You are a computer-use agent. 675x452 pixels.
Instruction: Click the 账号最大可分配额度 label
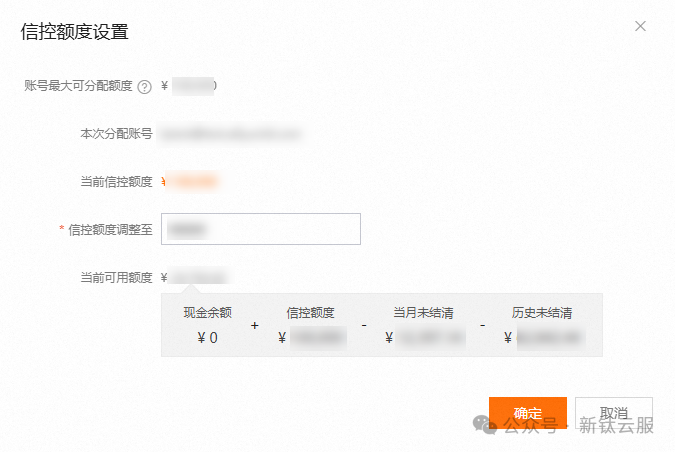(x=78, y=86)
